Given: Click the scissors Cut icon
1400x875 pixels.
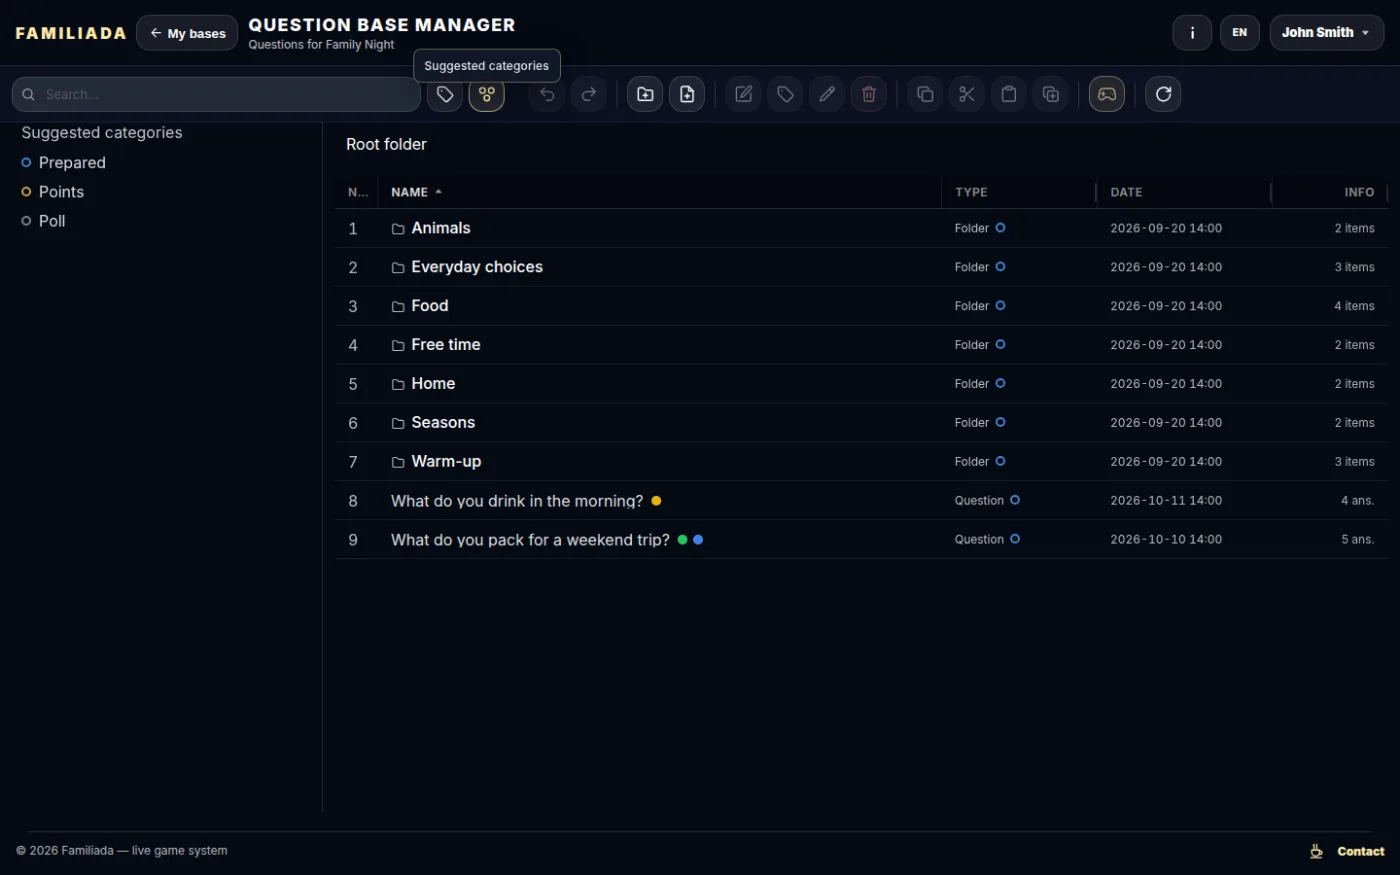Looking at the screenshot, I should click(x=967, y=94).
